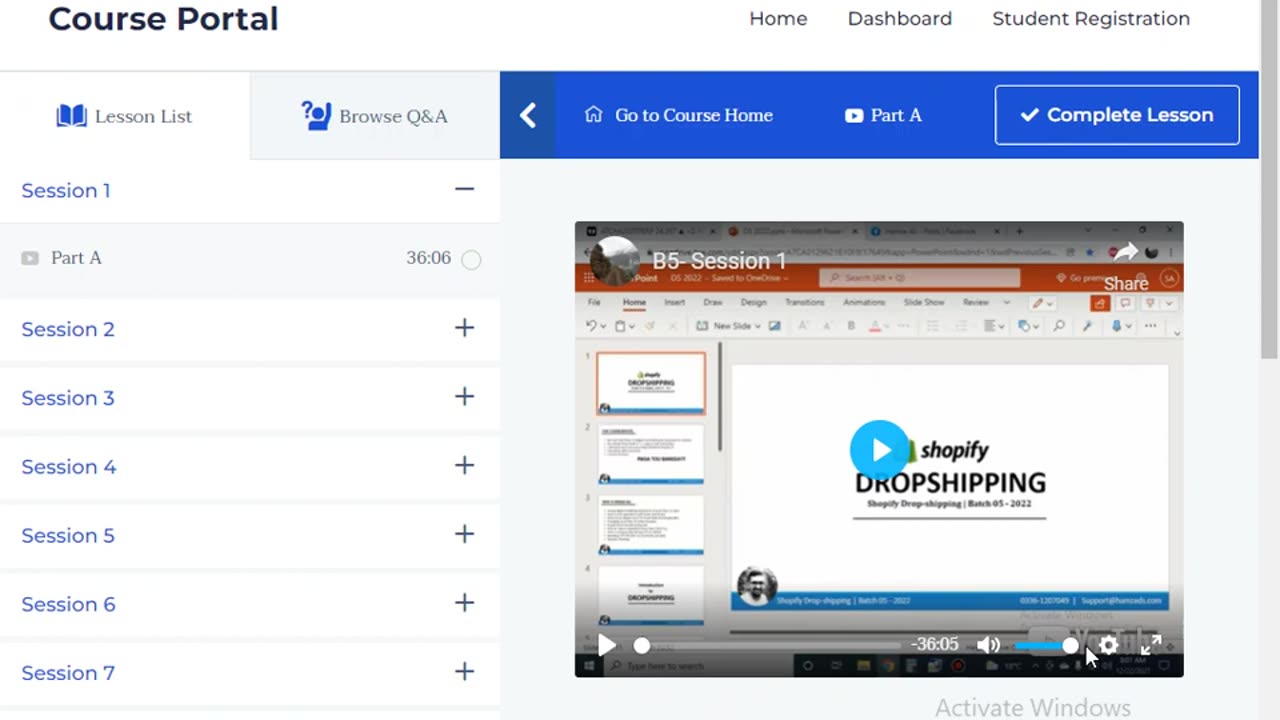Open the Dashboard menu item

900,19
